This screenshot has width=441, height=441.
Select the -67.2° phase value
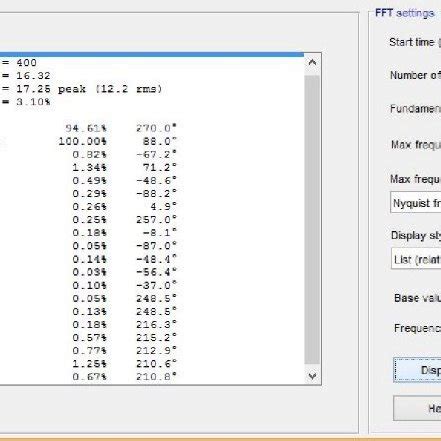[156, 154]
